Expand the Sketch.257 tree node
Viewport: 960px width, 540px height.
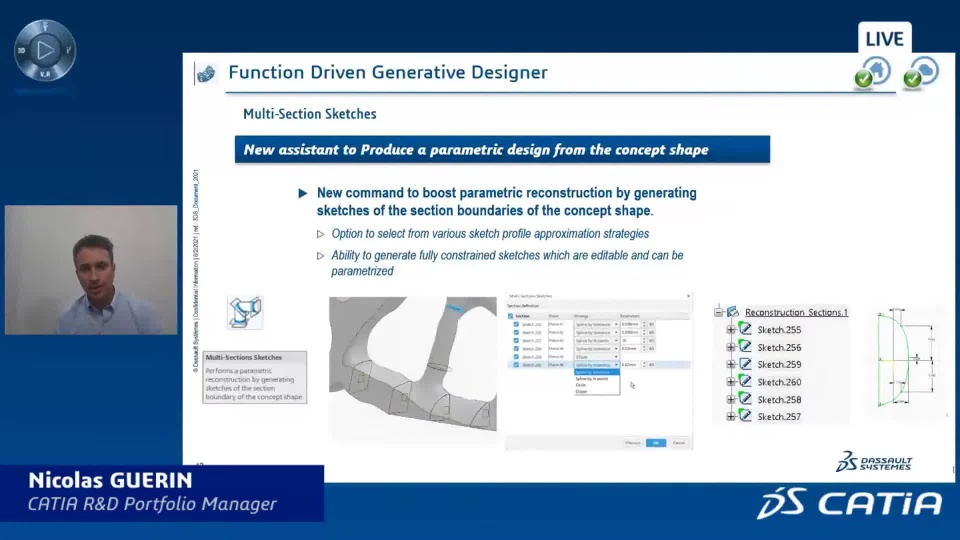click(731, 416)
